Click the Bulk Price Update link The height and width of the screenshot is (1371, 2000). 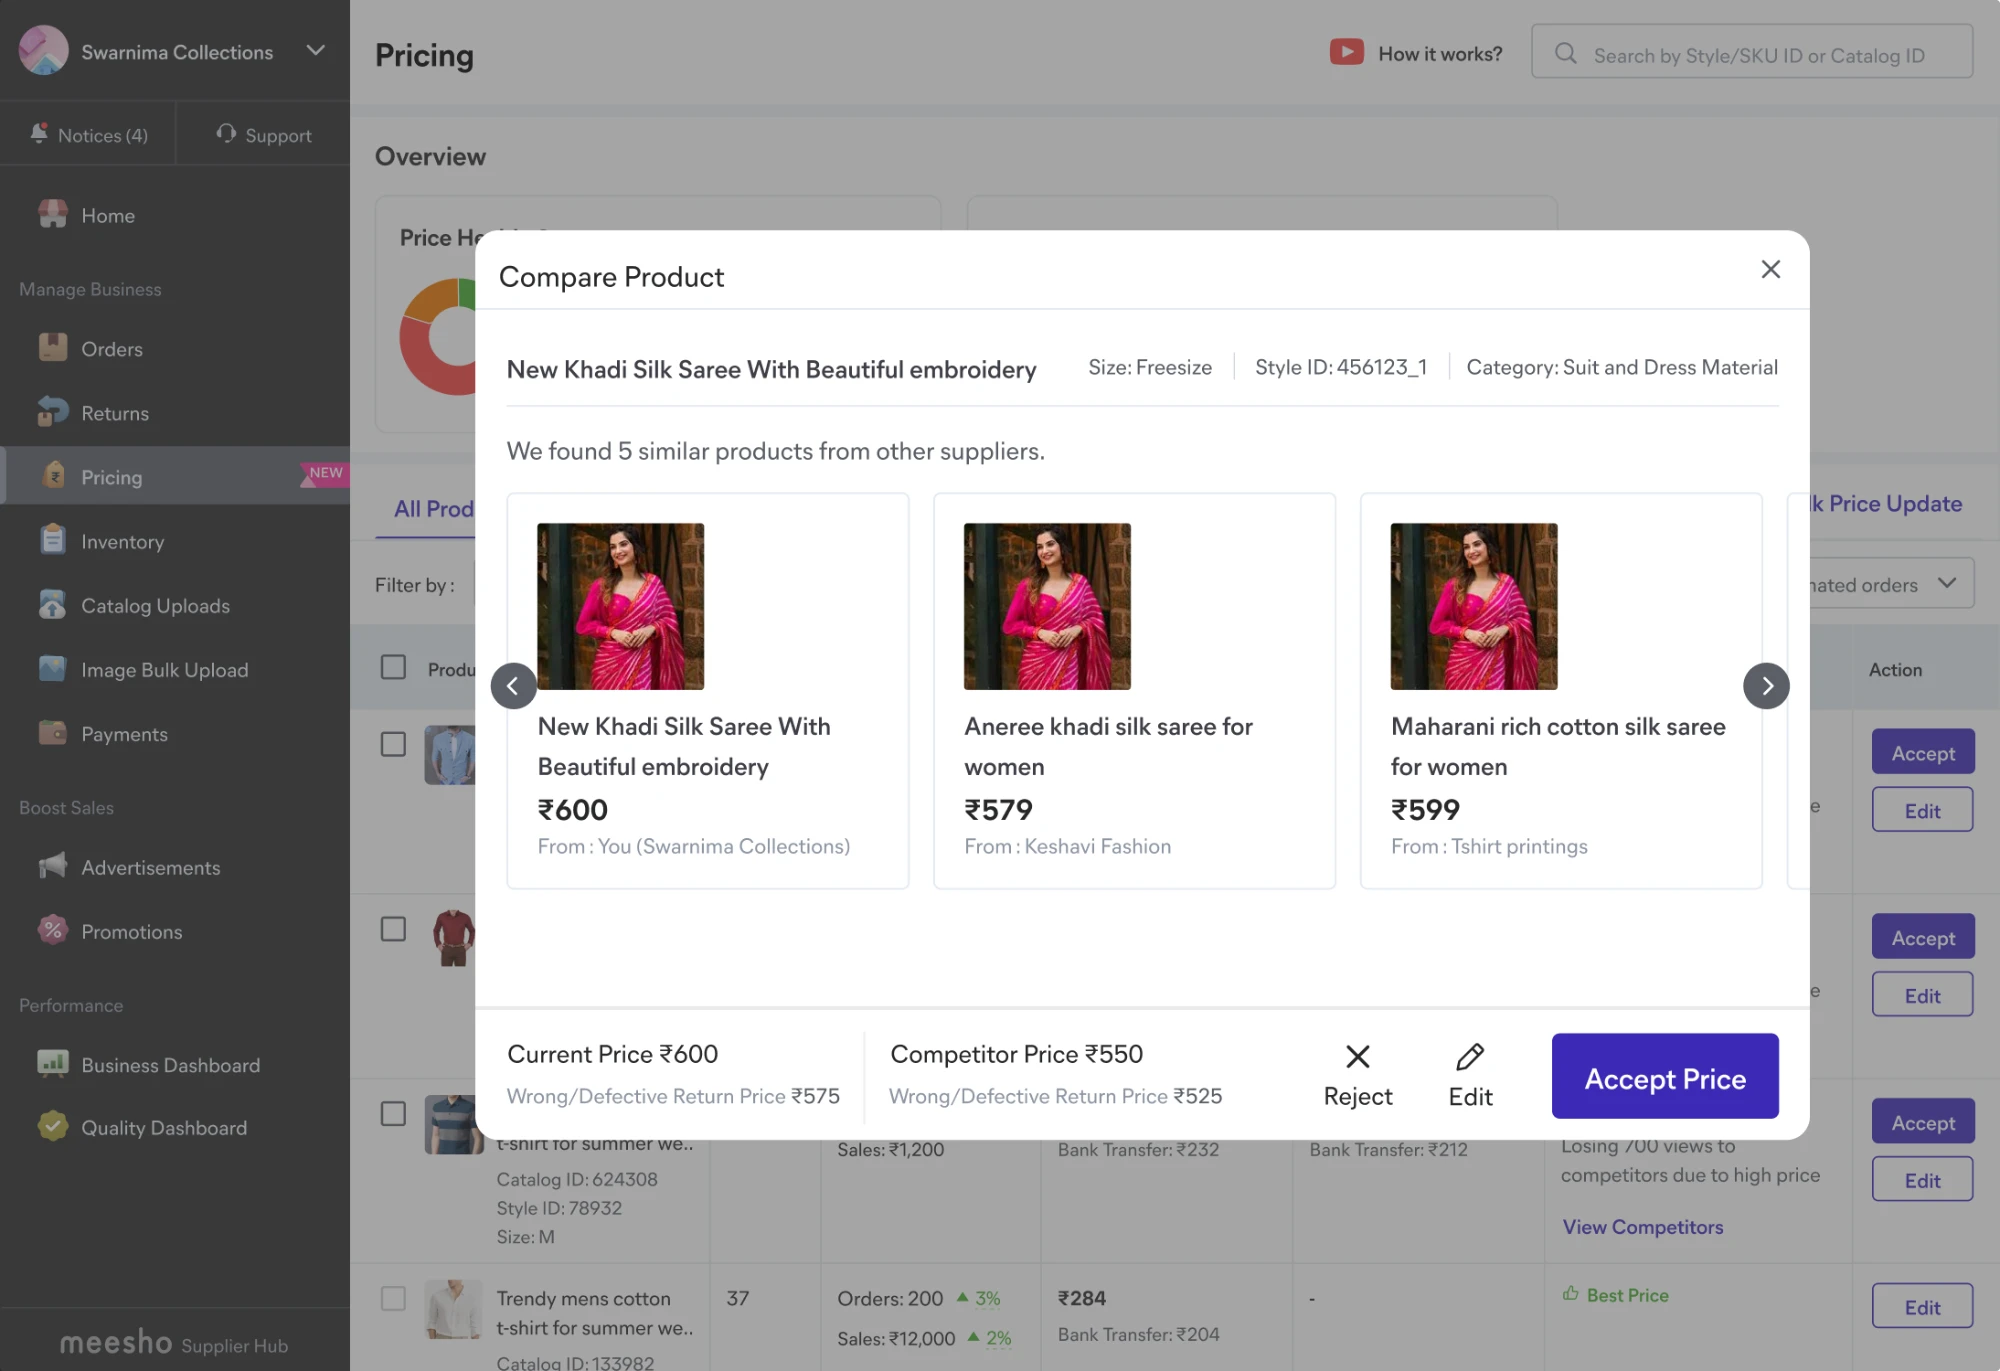point(1886,503)
